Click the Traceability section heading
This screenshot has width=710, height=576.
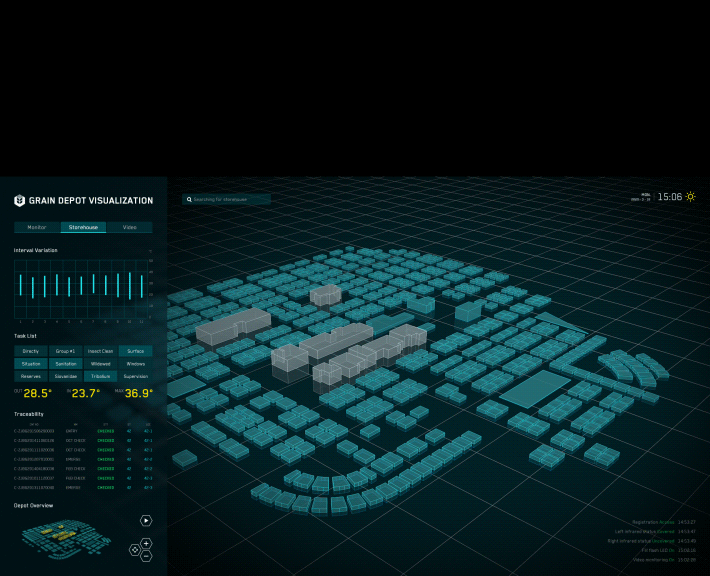29,414
